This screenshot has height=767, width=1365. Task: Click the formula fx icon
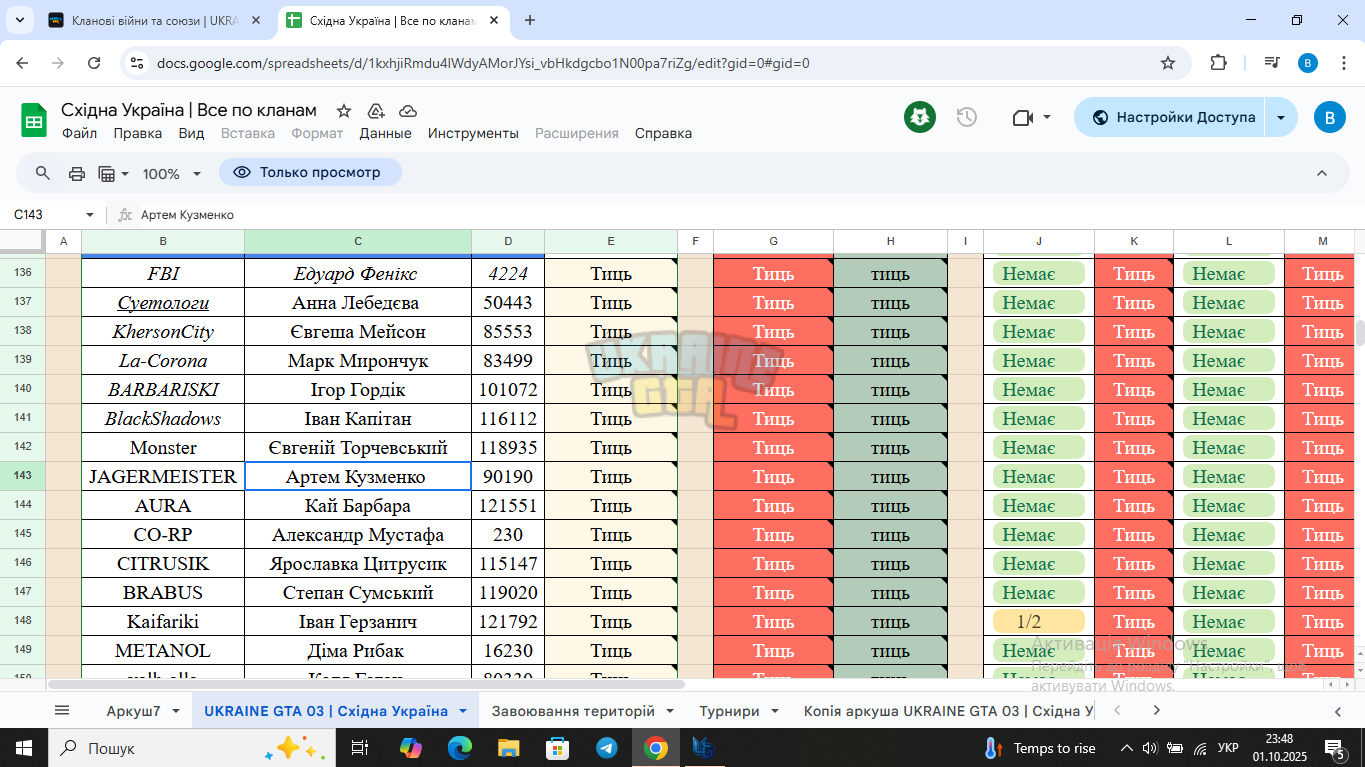125,215
